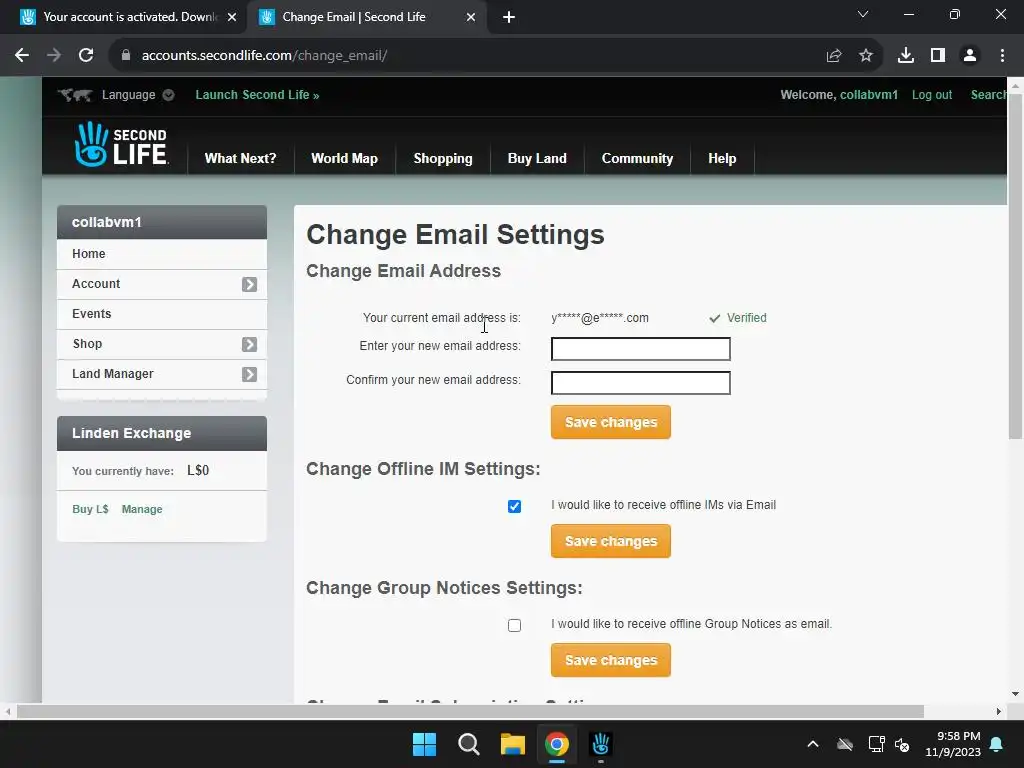Click the scrollbar down arrow
This screenshot has height=768, width=1024.
coord(1015,694)
